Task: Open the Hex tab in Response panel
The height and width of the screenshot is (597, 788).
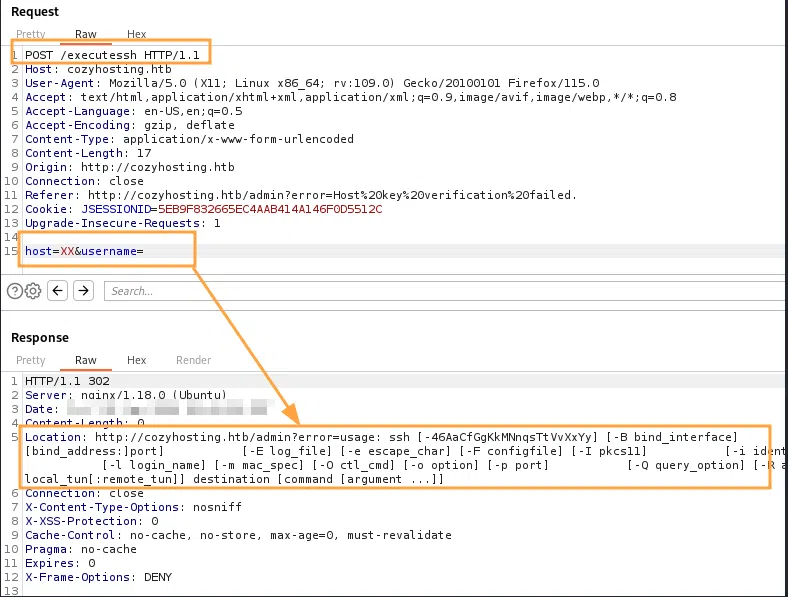Action: pos(136,360)
